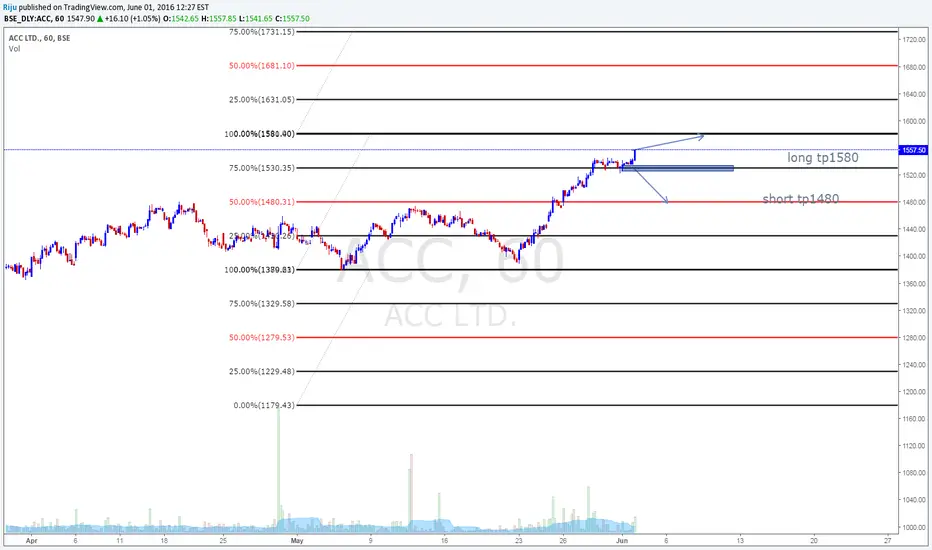Select Fibonacci label 100.00%(1580.40)
The width and height of the screenshot is (932, 550).
click(x=259, y=134)
